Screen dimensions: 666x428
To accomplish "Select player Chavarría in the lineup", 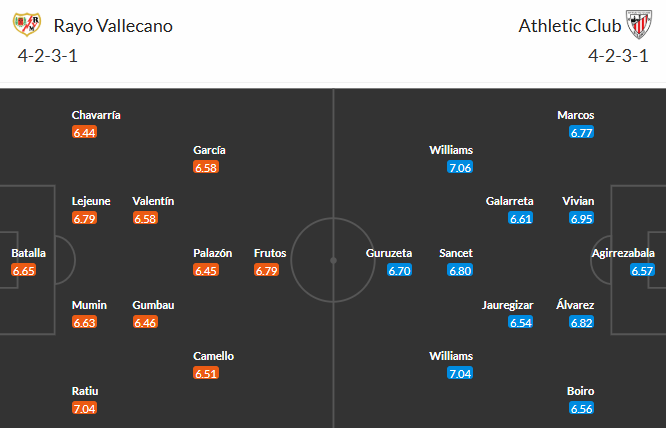I will pyautogui.click(x=96, y=115).
